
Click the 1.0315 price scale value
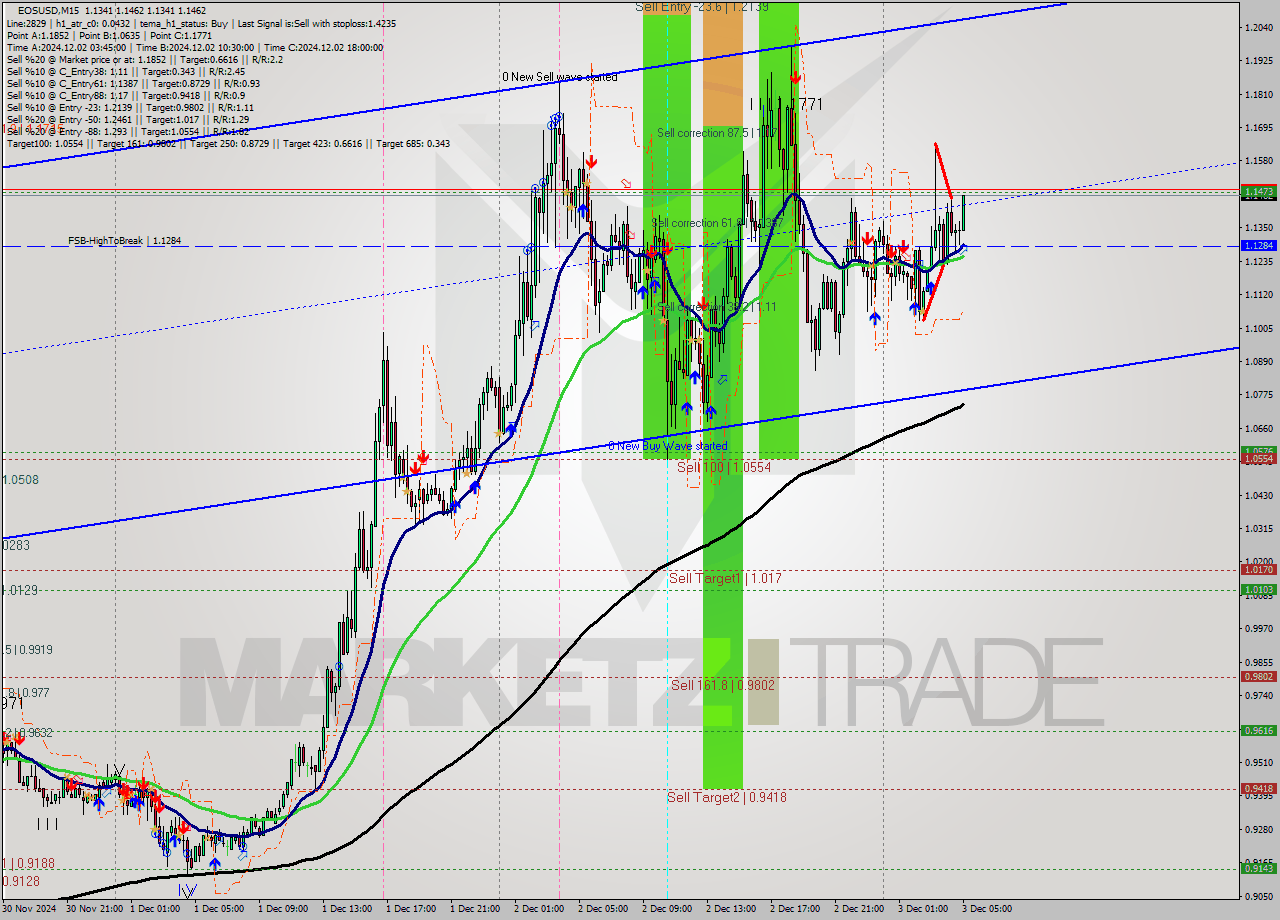1259,528
